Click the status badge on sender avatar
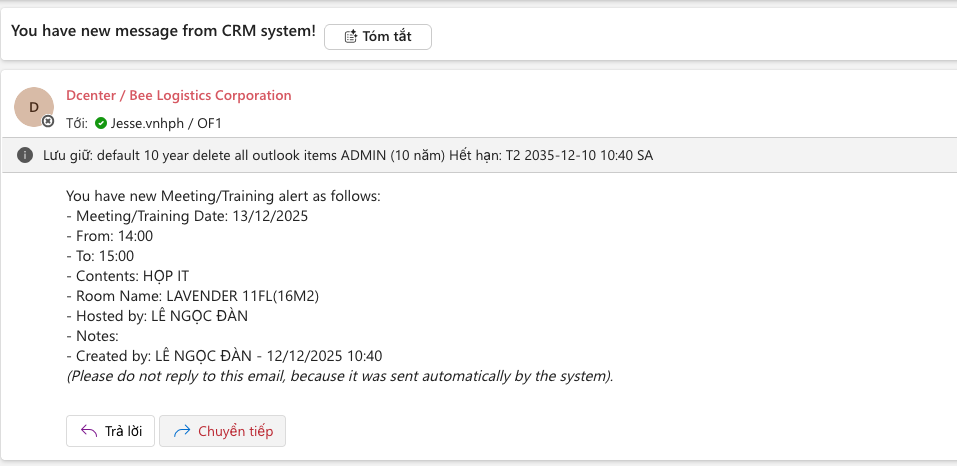This screenshot has height=466, width=957. [48, 121]
